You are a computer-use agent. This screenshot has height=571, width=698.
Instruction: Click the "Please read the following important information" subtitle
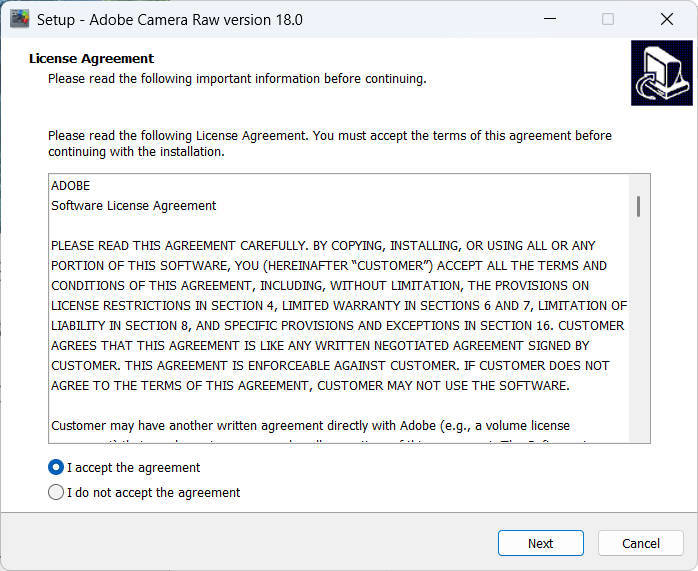pyautogui.click(x=237, y=79)
